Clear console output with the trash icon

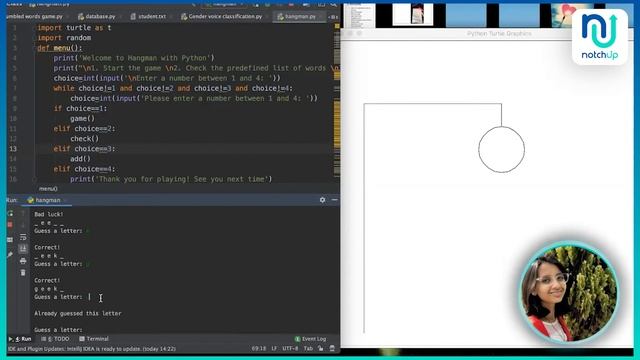point(23,272)
